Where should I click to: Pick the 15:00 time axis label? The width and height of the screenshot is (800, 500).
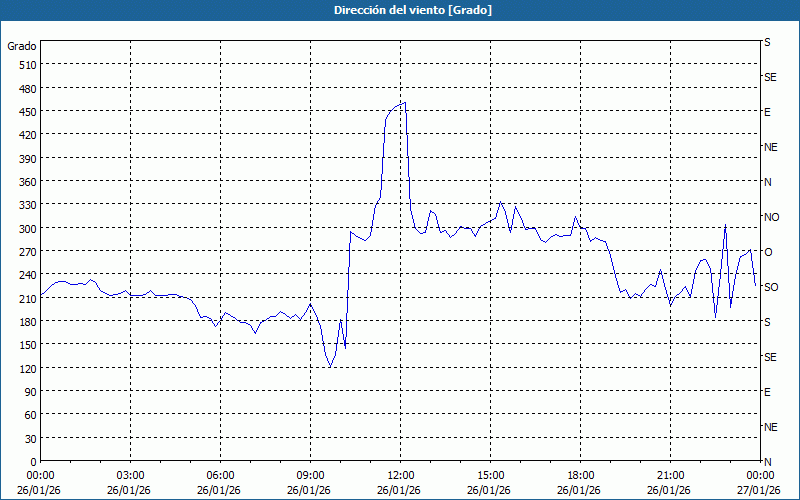(x=490, y=475)
